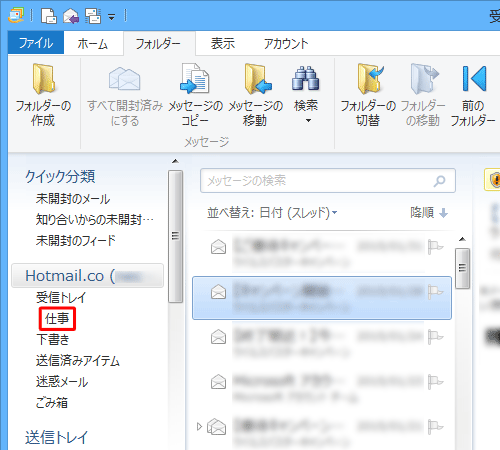
Task: Click the folder pane scroll up arrow
Action: (x=175, y=161)
